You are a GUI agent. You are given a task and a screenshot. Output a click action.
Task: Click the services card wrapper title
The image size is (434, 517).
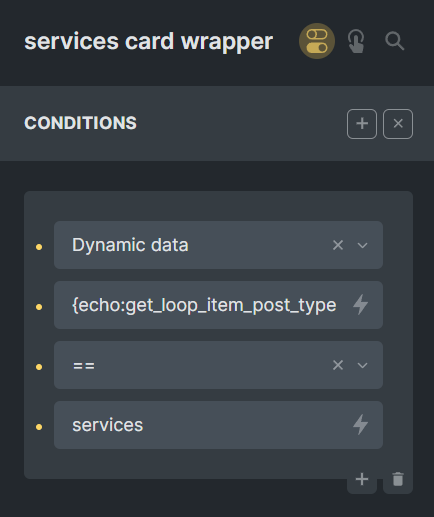click(149, 41)
